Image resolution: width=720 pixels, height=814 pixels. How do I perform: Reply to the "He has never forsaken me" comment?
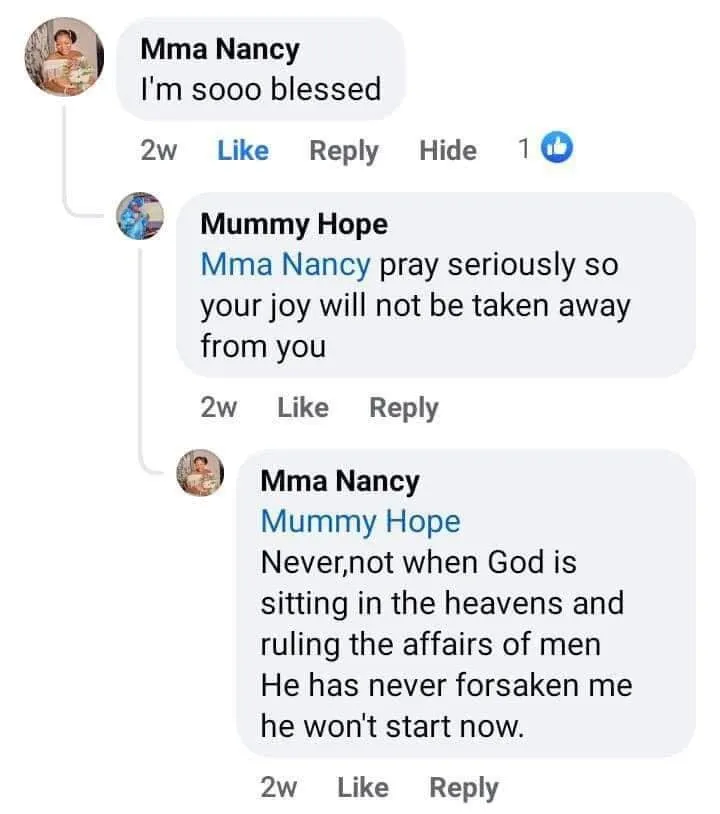click(464, 788)
